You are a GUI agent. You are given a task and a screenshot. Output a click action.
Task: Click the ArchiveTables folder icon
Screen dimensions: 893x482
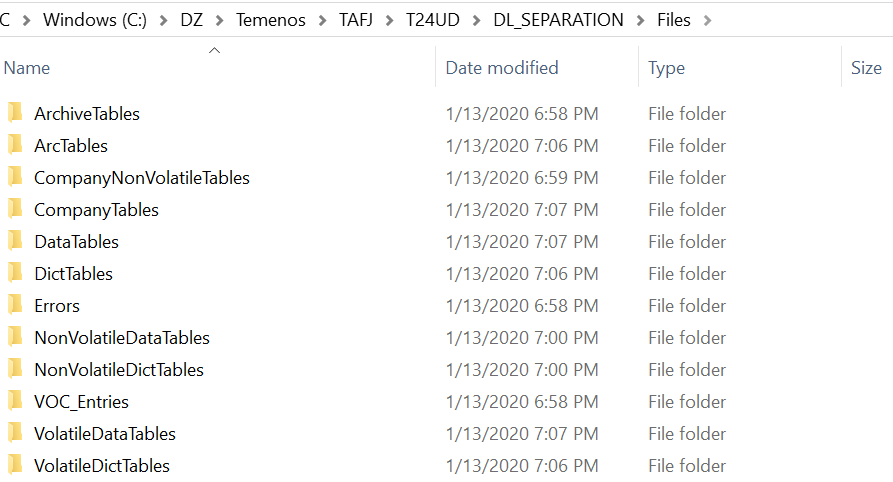click(x=15, y=113)
